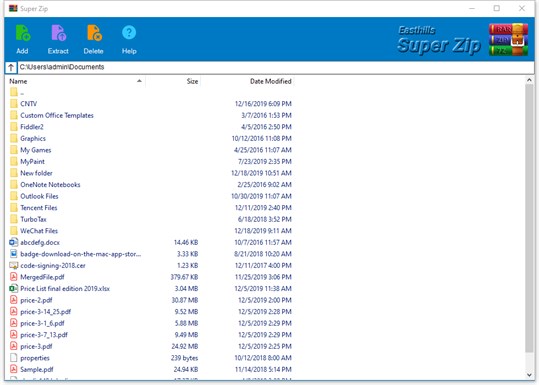Click the parent directory folder icon
539x385 pixels.
coord(14,92)
